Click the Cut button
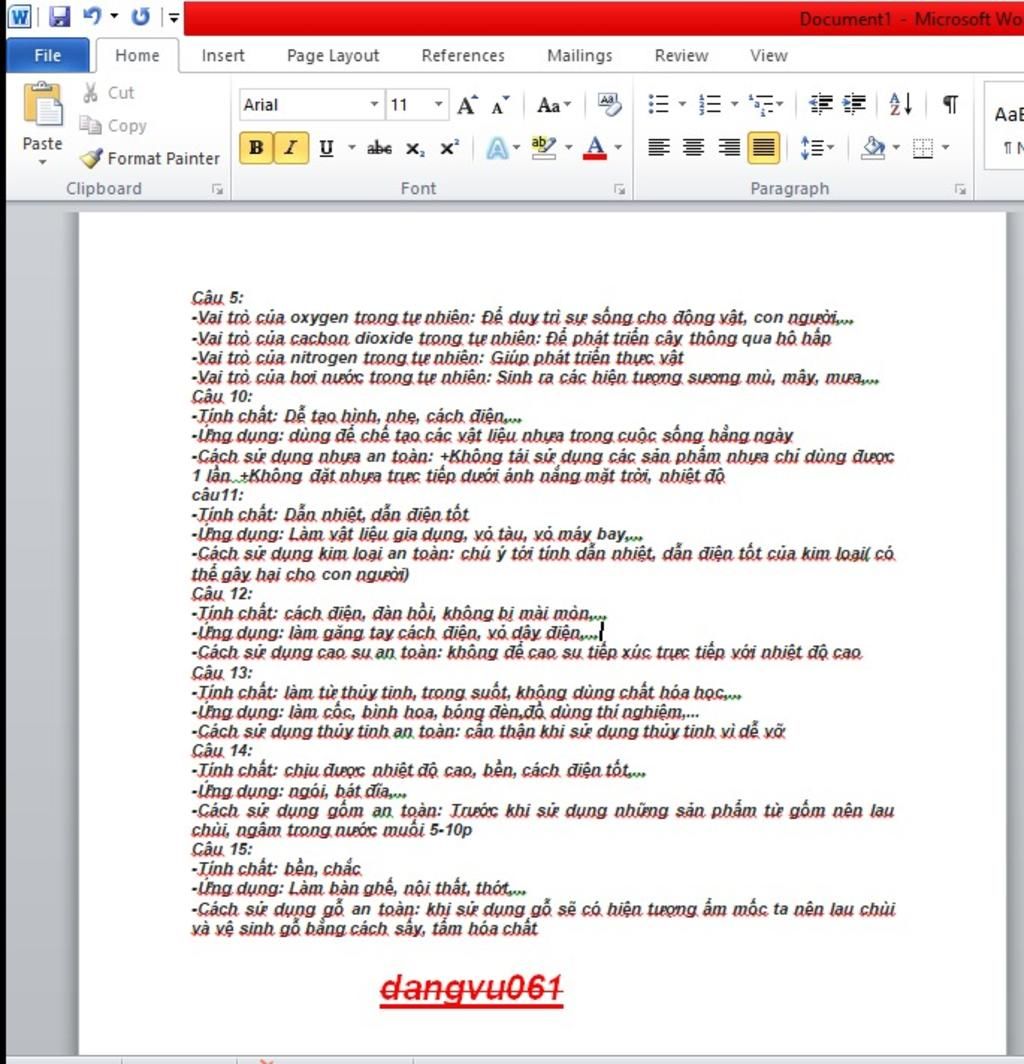This screenshot has height=1064, width=1024. tap(109, 92)
